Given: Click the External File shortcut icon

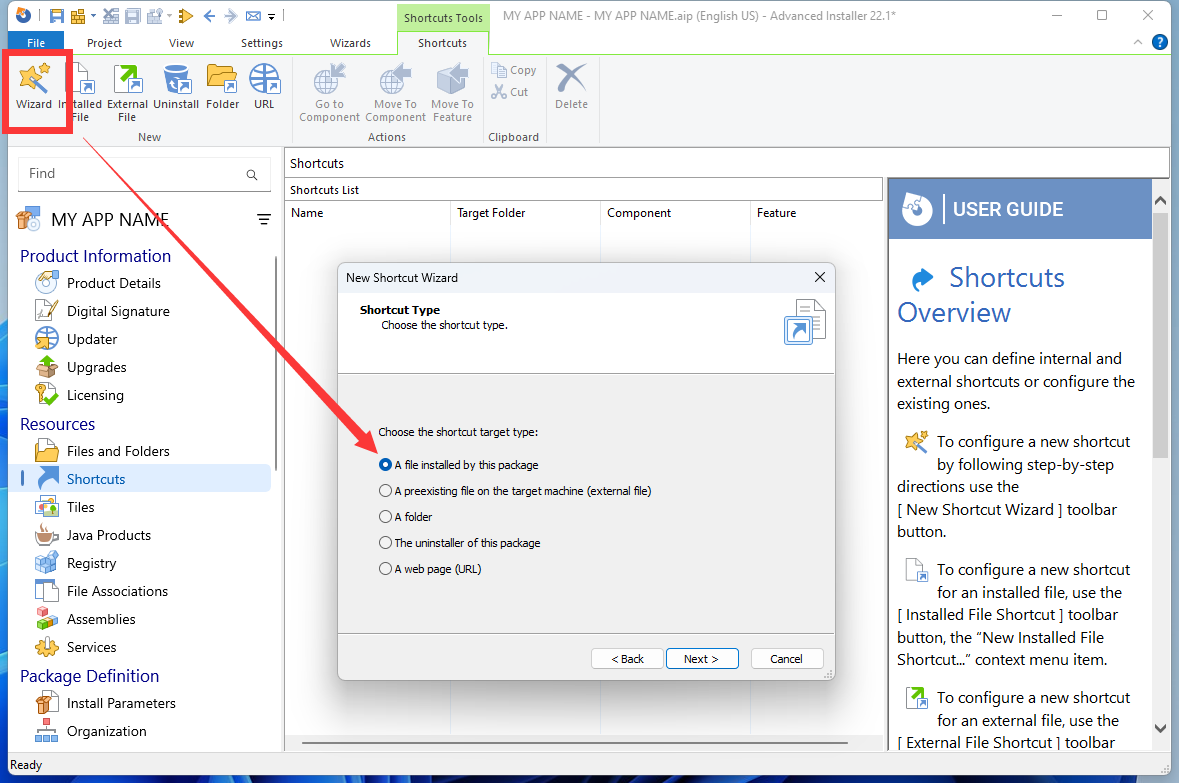Looking at the screenshot, I should point(127,86).
